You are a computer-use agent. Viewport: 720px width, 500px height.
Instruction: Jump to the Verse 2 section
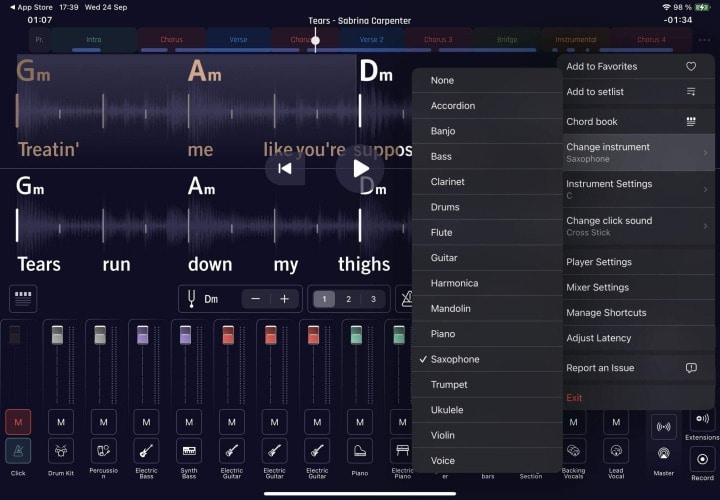[371, 40]
